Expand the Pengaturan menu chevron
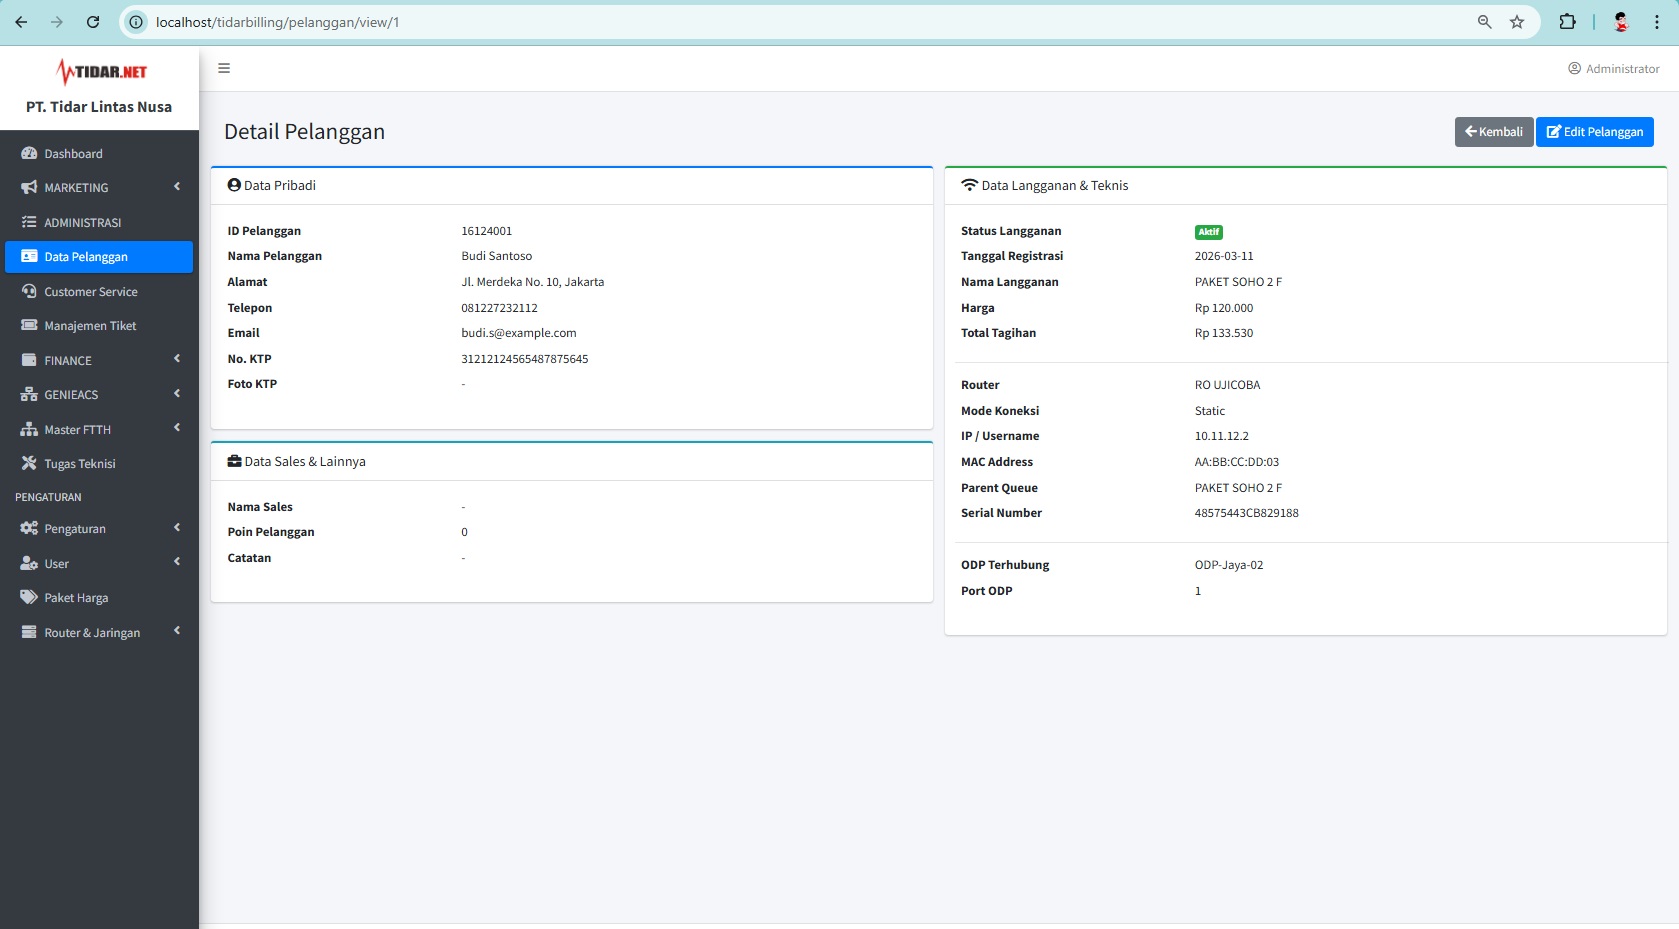This screenshot has height=929, width=1679. click(x=177, y=528)
